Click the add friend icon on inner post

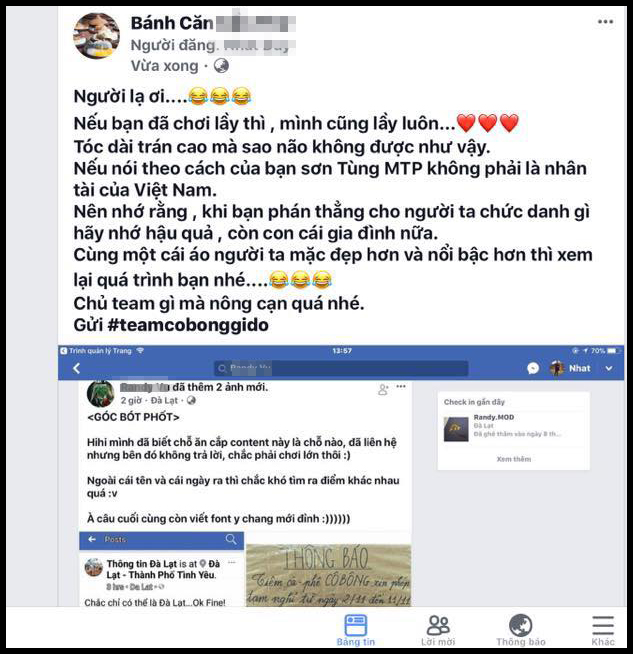[383, 390]
